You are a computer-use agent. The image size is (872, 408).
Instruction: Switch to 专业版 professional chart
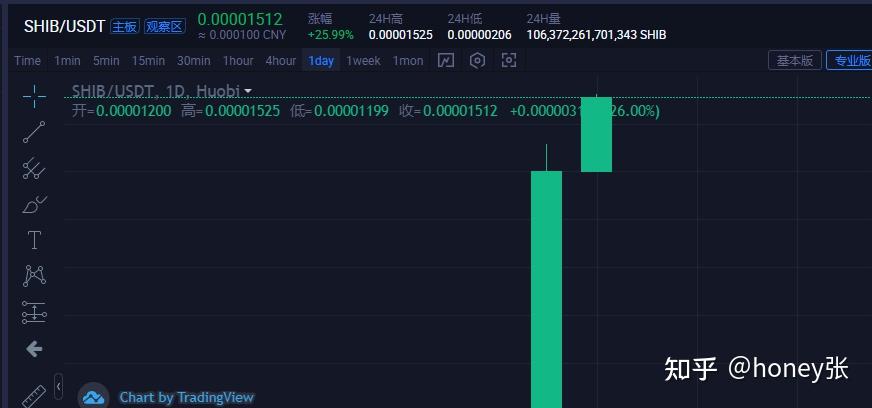point(849,61)
